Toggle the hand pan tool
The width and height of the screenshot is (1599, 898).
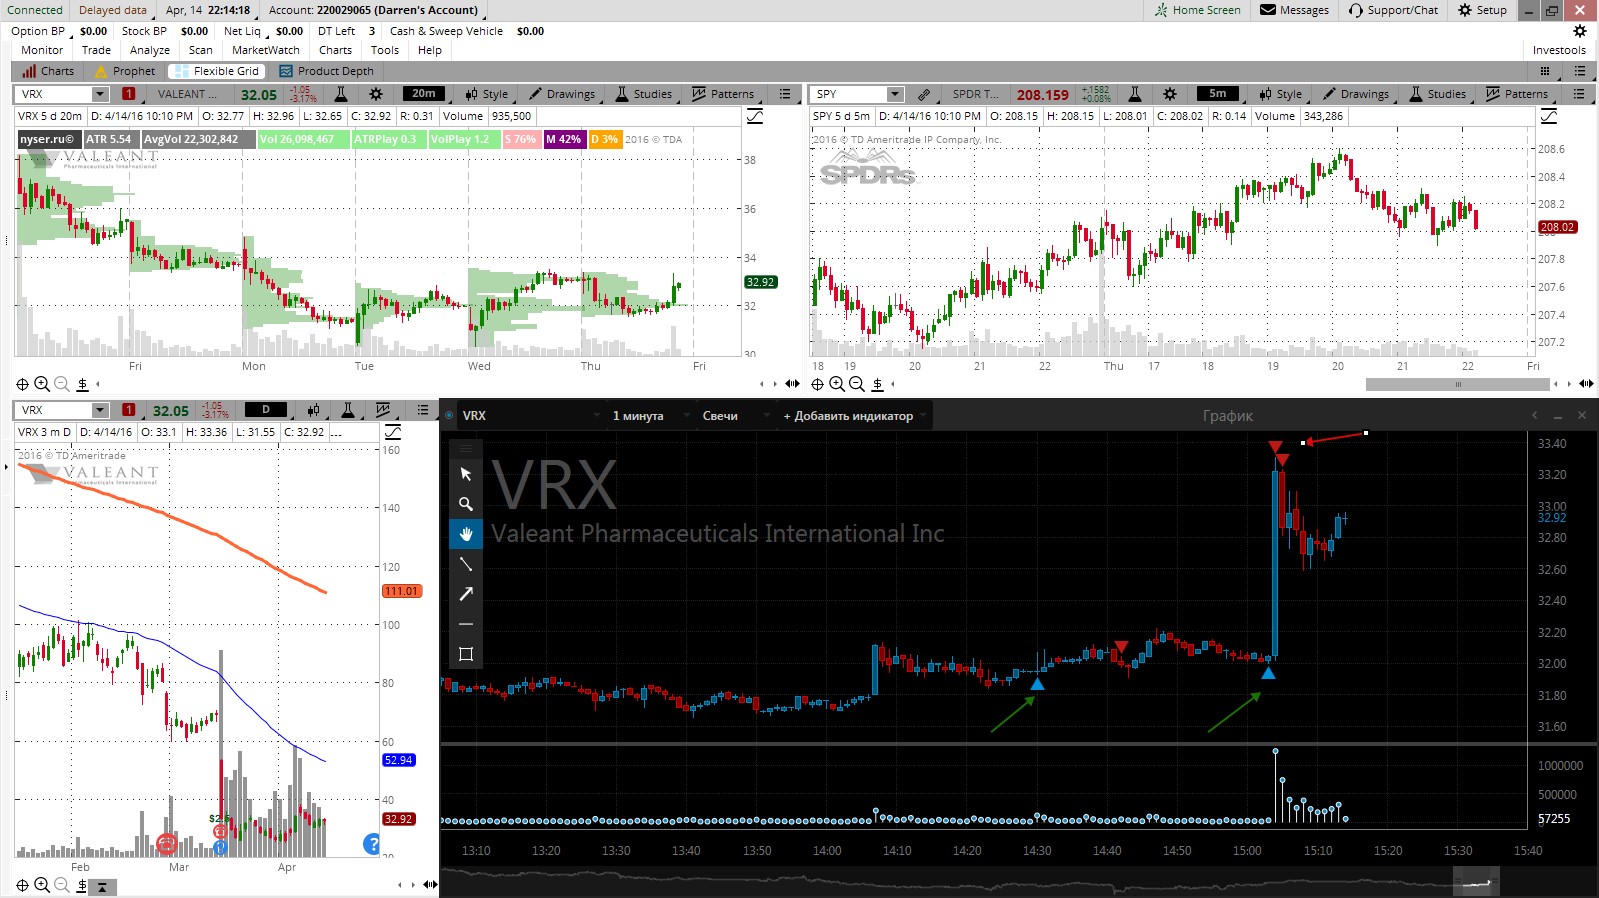point(465,534)
